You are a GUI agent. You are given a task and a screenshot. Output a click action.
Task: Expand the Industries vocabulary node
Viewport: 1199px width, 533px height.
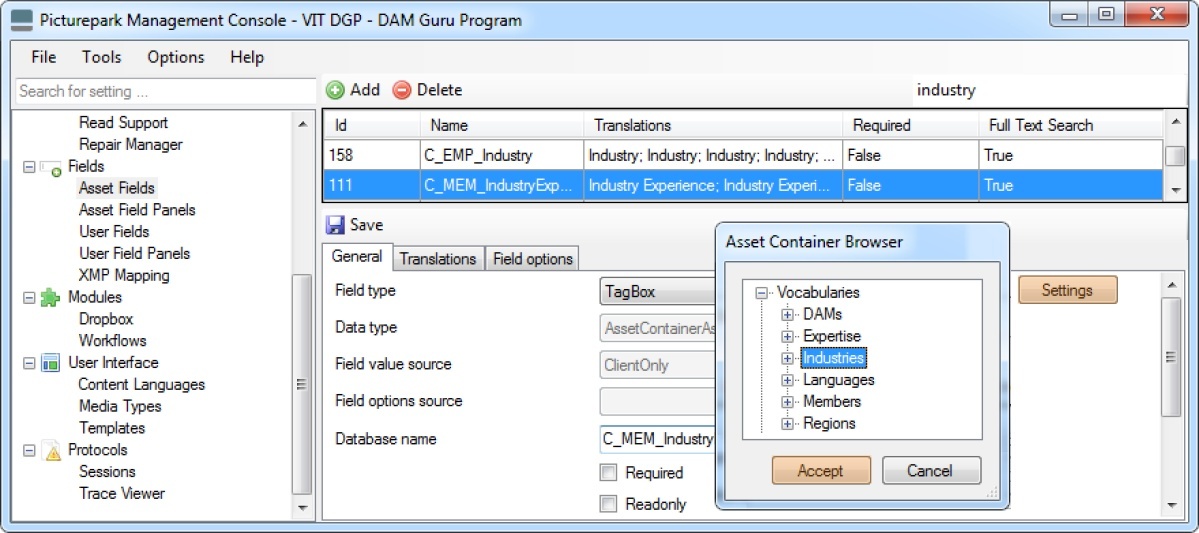tap(787, 358)
